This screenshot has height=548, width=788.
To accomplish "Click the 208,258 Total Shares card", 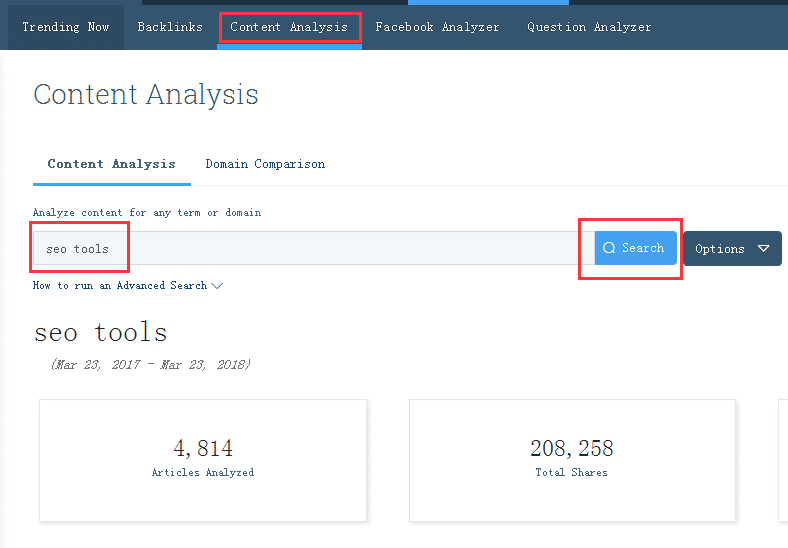I will coord(572,460).
